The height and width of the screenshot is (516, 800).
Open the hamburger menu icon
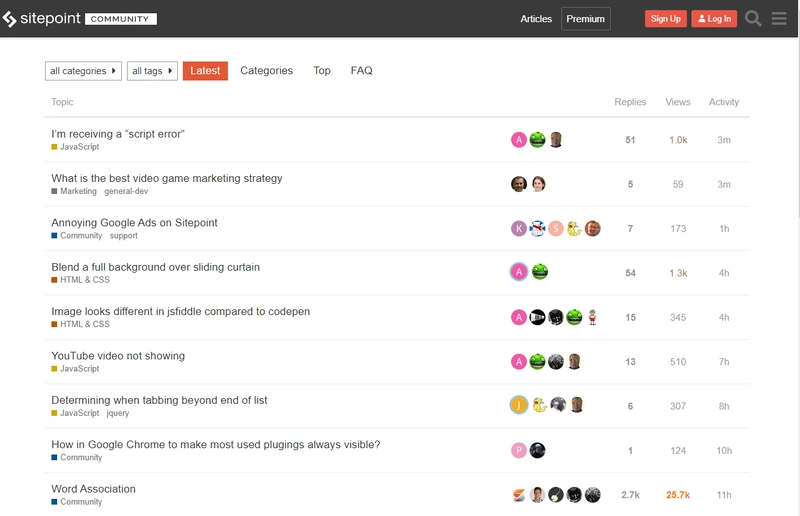coord(779,19)
